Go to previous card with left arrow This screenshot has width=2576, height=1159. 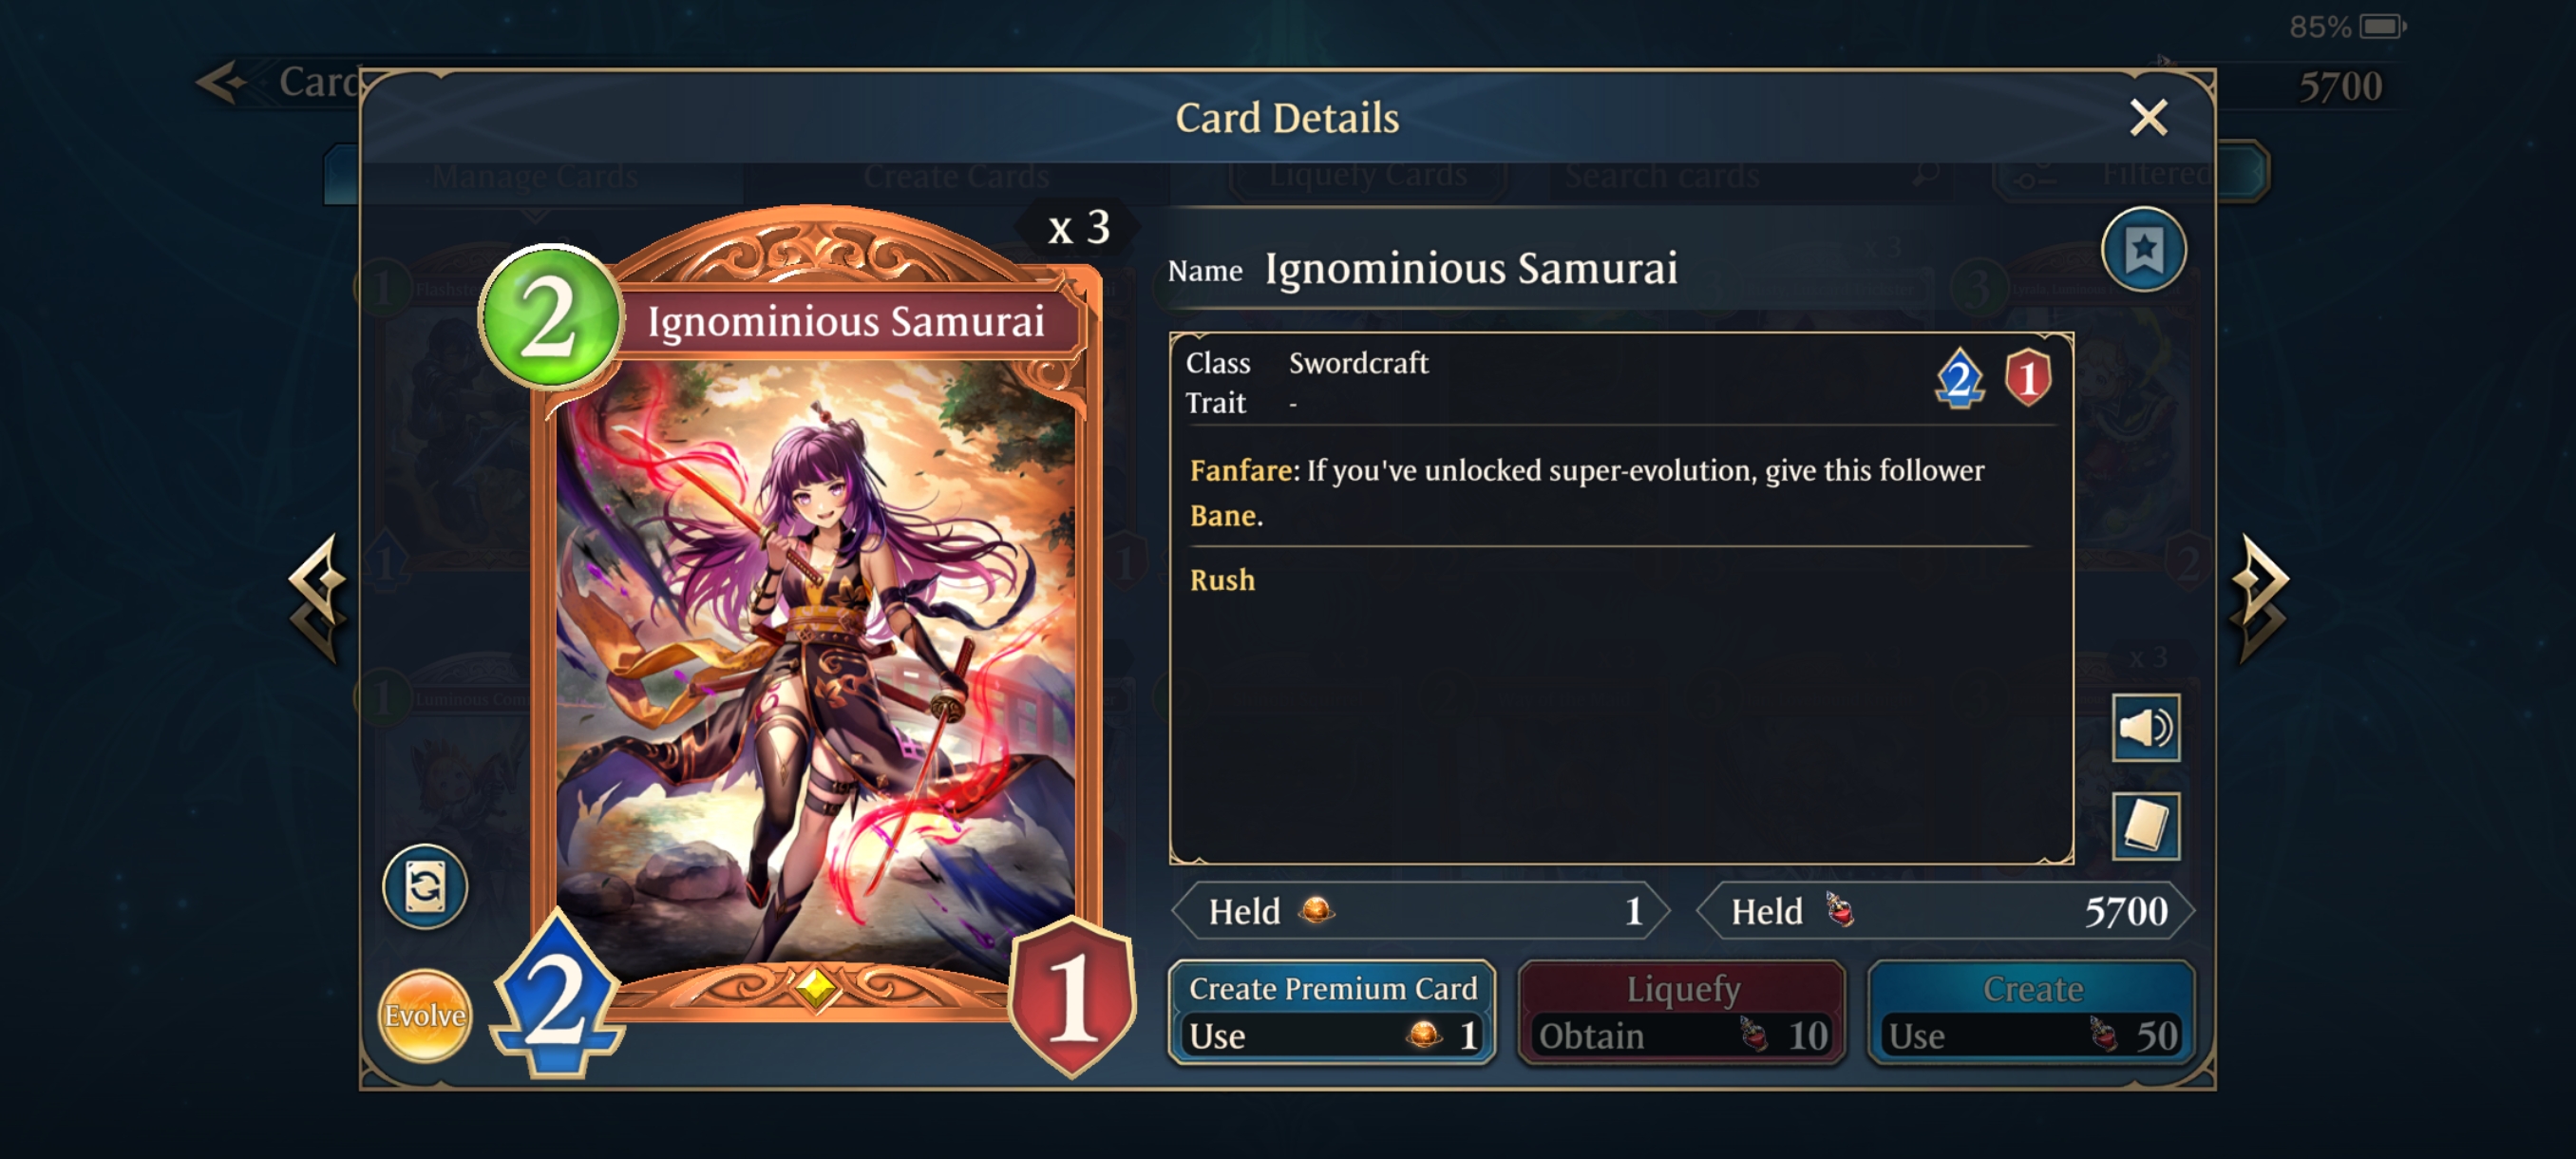[318, 598]
